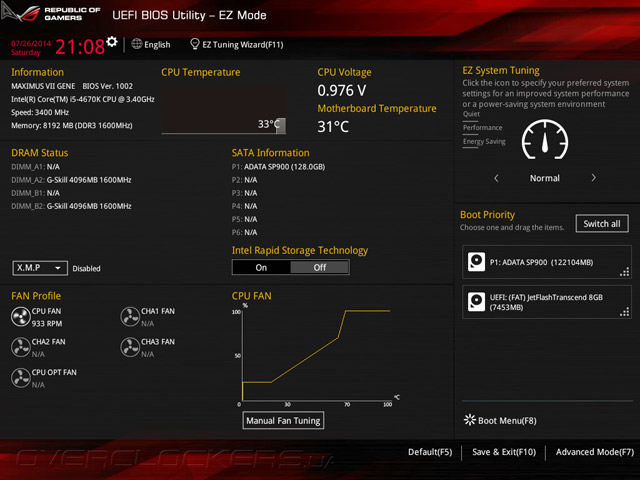Image resolution: width=640 pixels, height=480 pixels.
Task: Load Default(F5) settings
Action: 430,452
